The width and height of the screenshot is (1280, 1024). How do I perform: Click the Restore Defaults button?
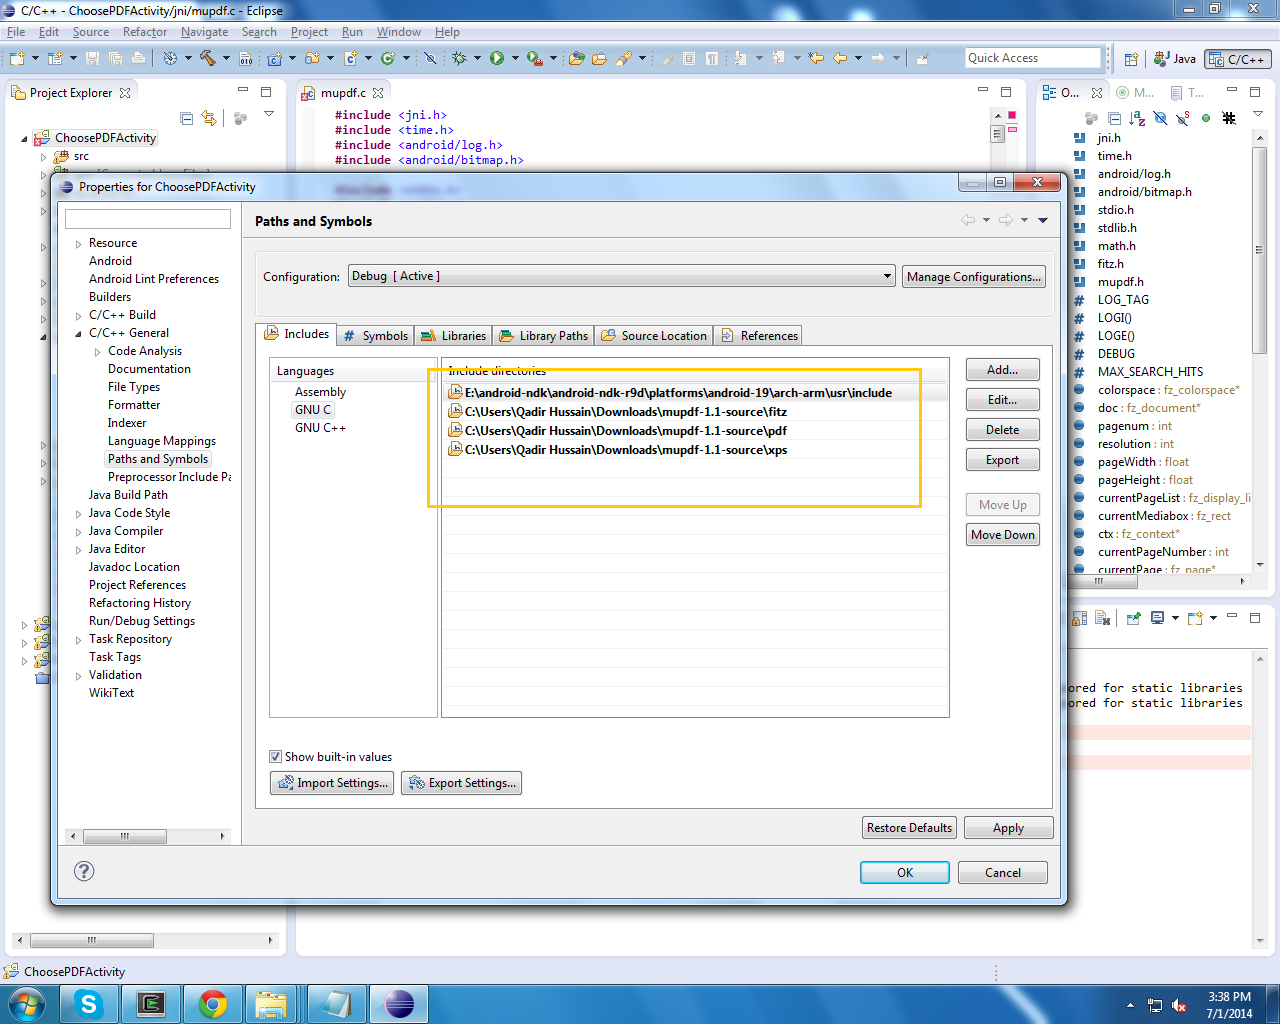tap(909, 828)
